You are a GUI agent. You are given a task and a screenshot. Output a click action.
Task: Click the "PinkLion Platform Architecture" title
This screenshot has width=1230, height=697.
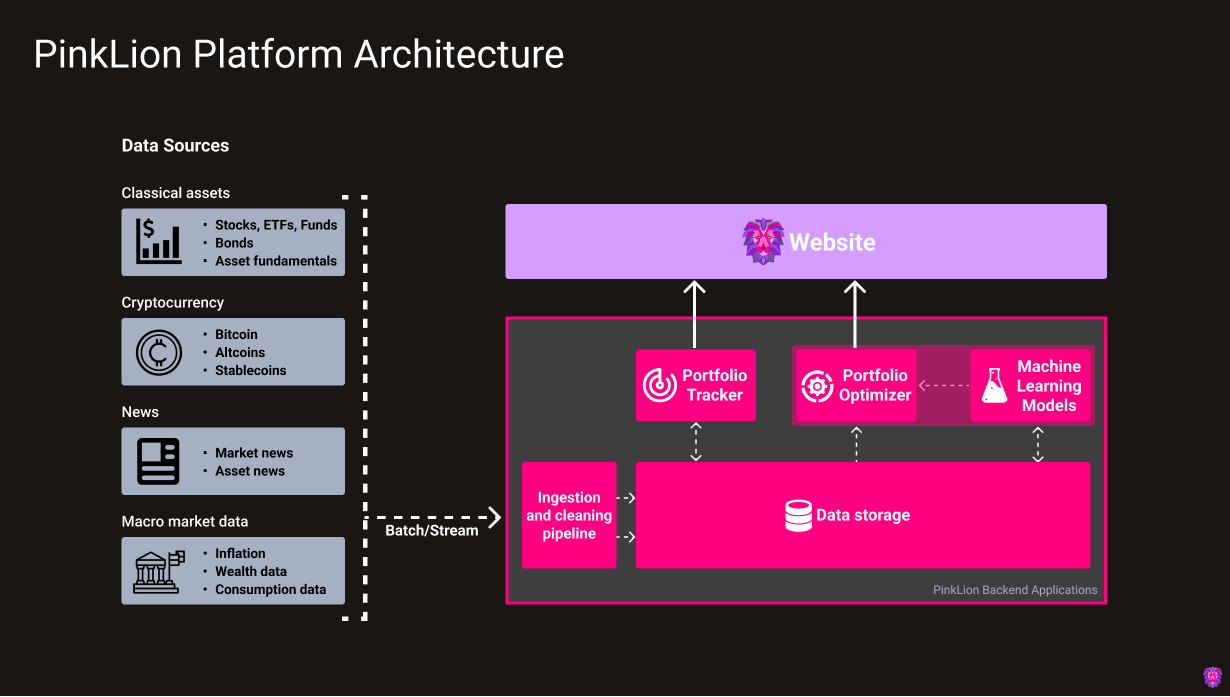coord(299,54)
